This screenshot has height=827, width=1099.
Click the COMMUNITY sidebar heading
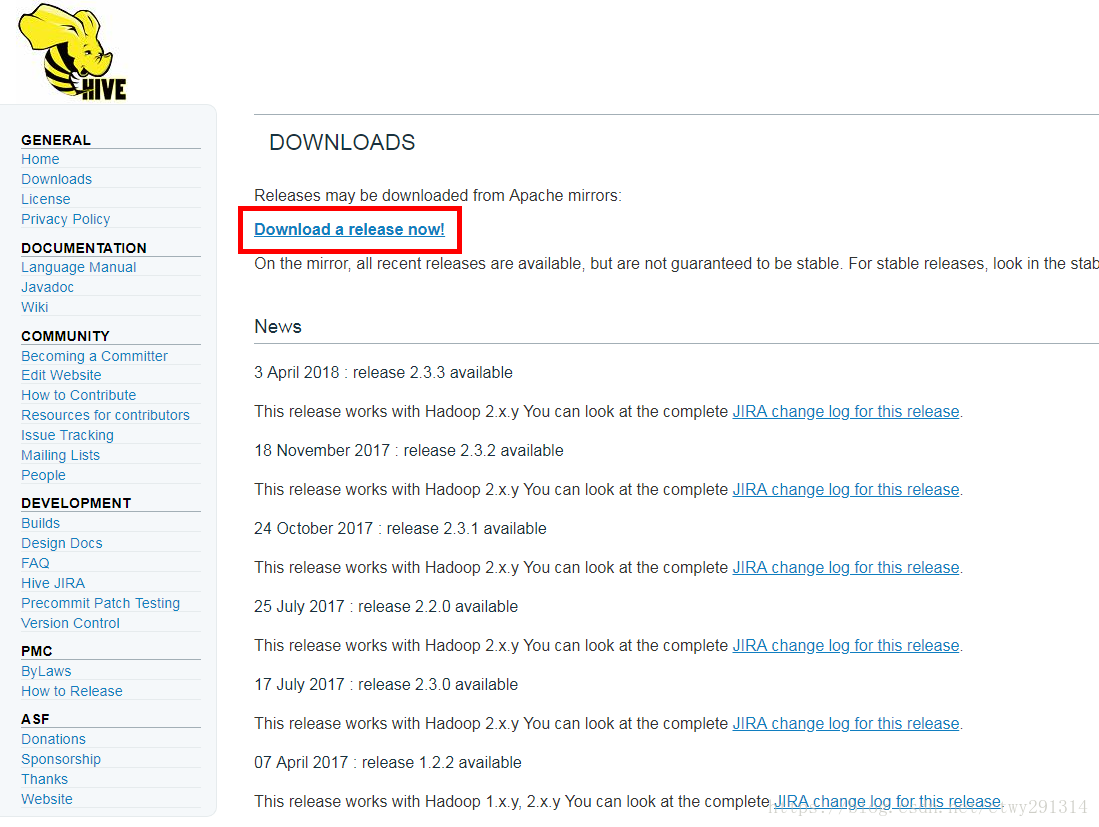pyautogui.click(x=65, y=336)
